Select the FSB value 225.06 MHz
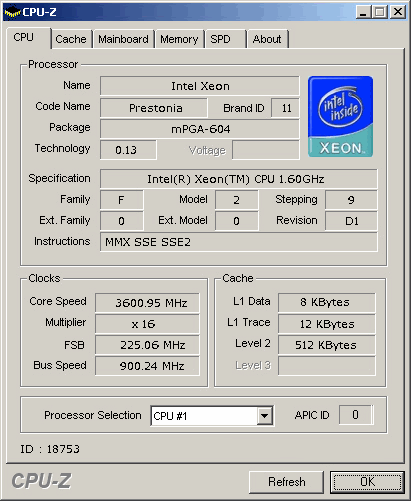The width and height of the screenshot is (411, 501). pos(147,345)
